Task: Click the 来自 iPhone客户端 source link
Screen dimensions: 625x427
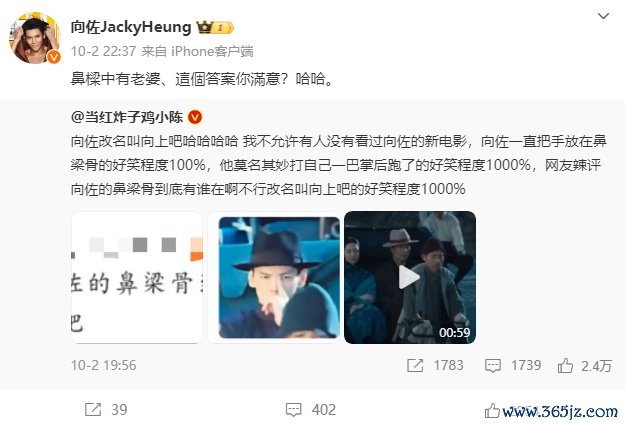Action: (197, 51)
